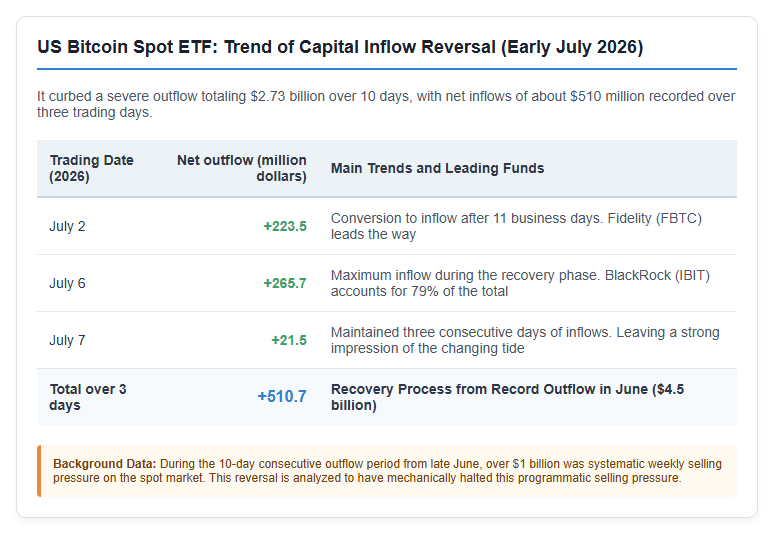The width and height of the screenshot is (774, 537).
Task: Click the +510.7 total value in blue
Action: pos(282,396)
